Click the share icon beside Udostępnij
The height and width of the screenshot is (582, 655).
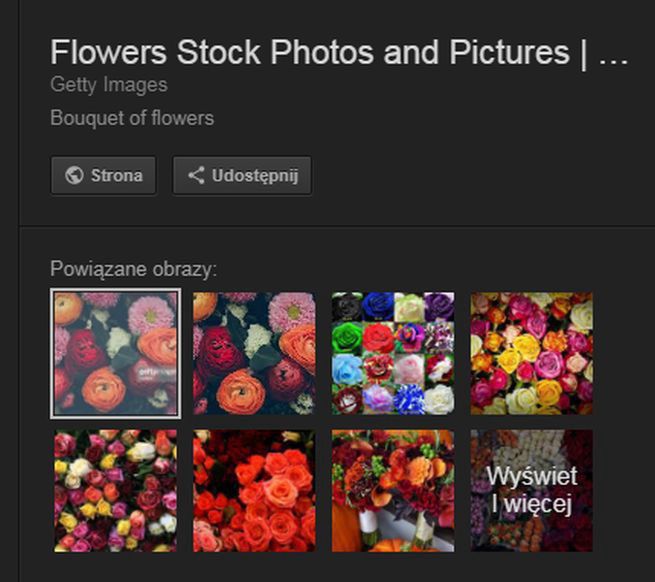[x=195, y=176]
